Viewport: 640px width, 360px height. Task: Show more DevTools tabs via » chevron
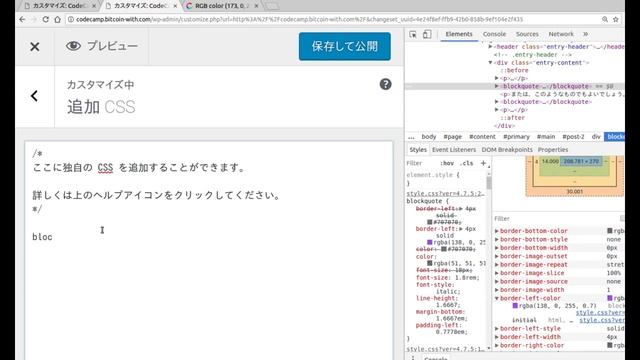pyautogui.click(x=585, y=34)
